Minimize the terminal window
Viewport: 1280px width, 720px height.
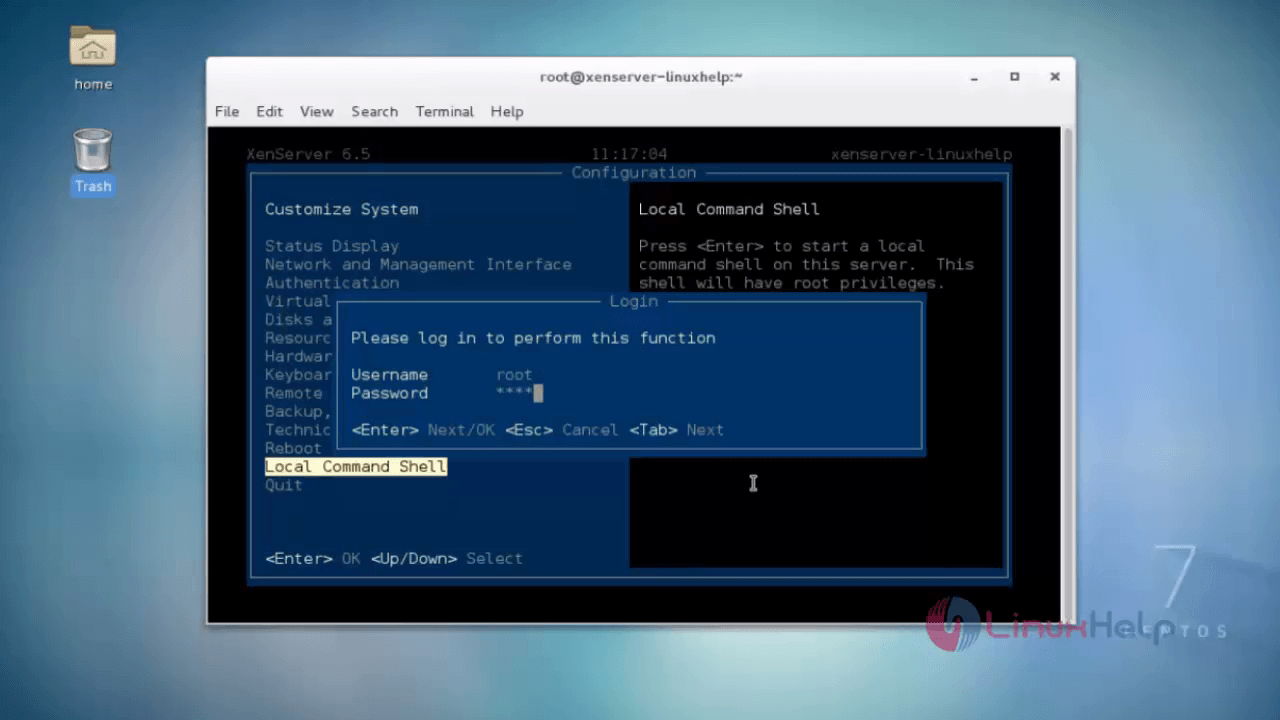point(974,77)
